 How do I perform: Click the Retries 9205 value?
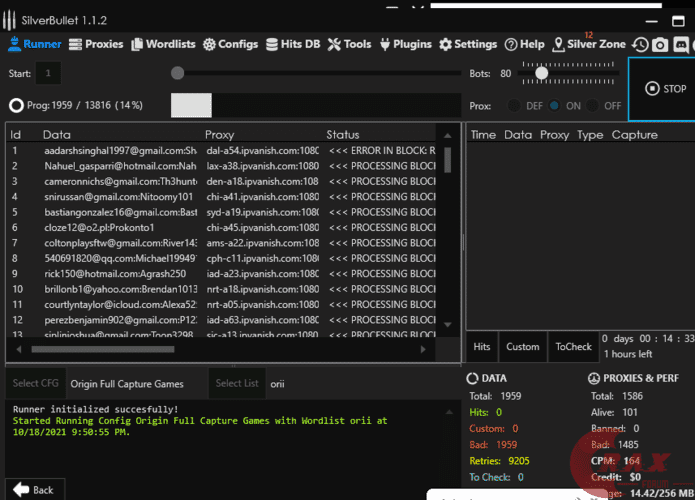point(519,461)
